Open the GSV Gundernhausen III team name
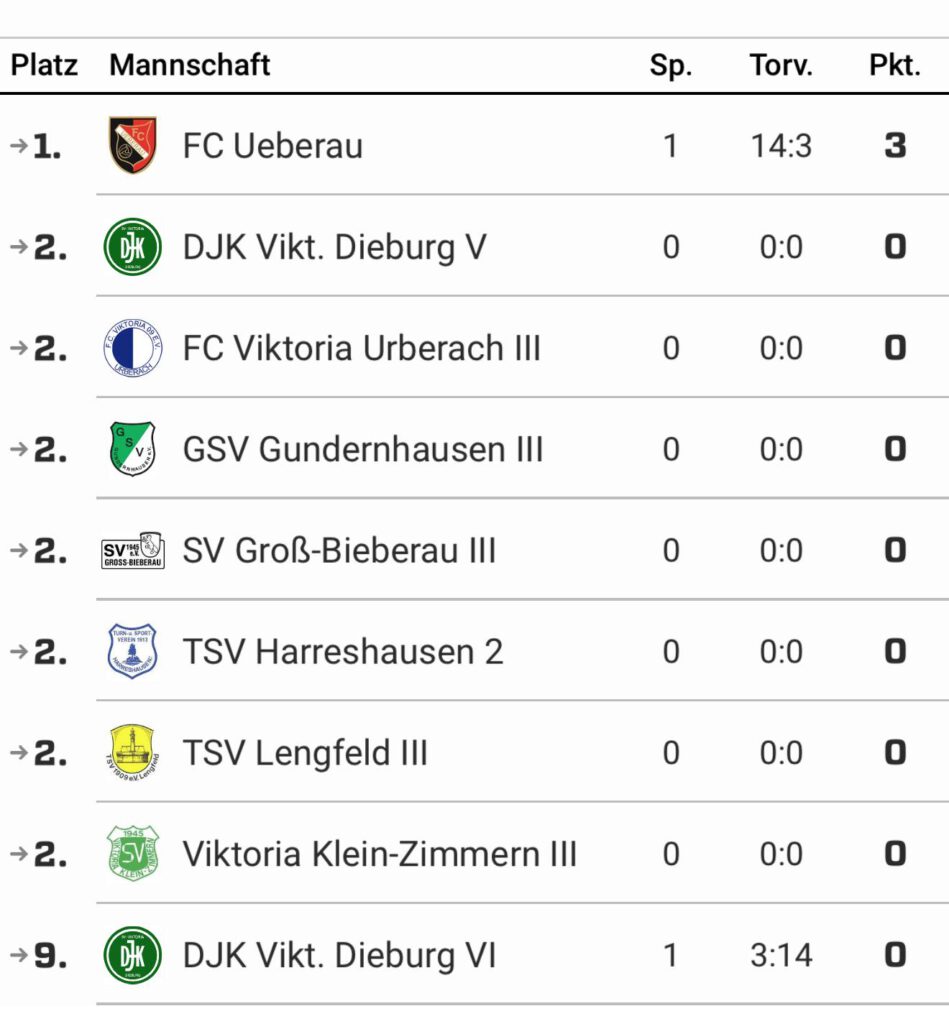The width and height of the screenshot is (949, 1024). coord(362,449)
